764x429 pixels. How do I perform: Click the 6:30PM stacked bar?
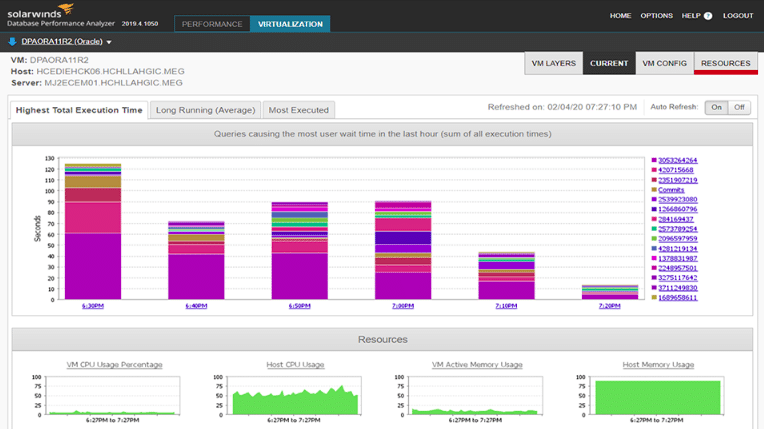(93, 232)
